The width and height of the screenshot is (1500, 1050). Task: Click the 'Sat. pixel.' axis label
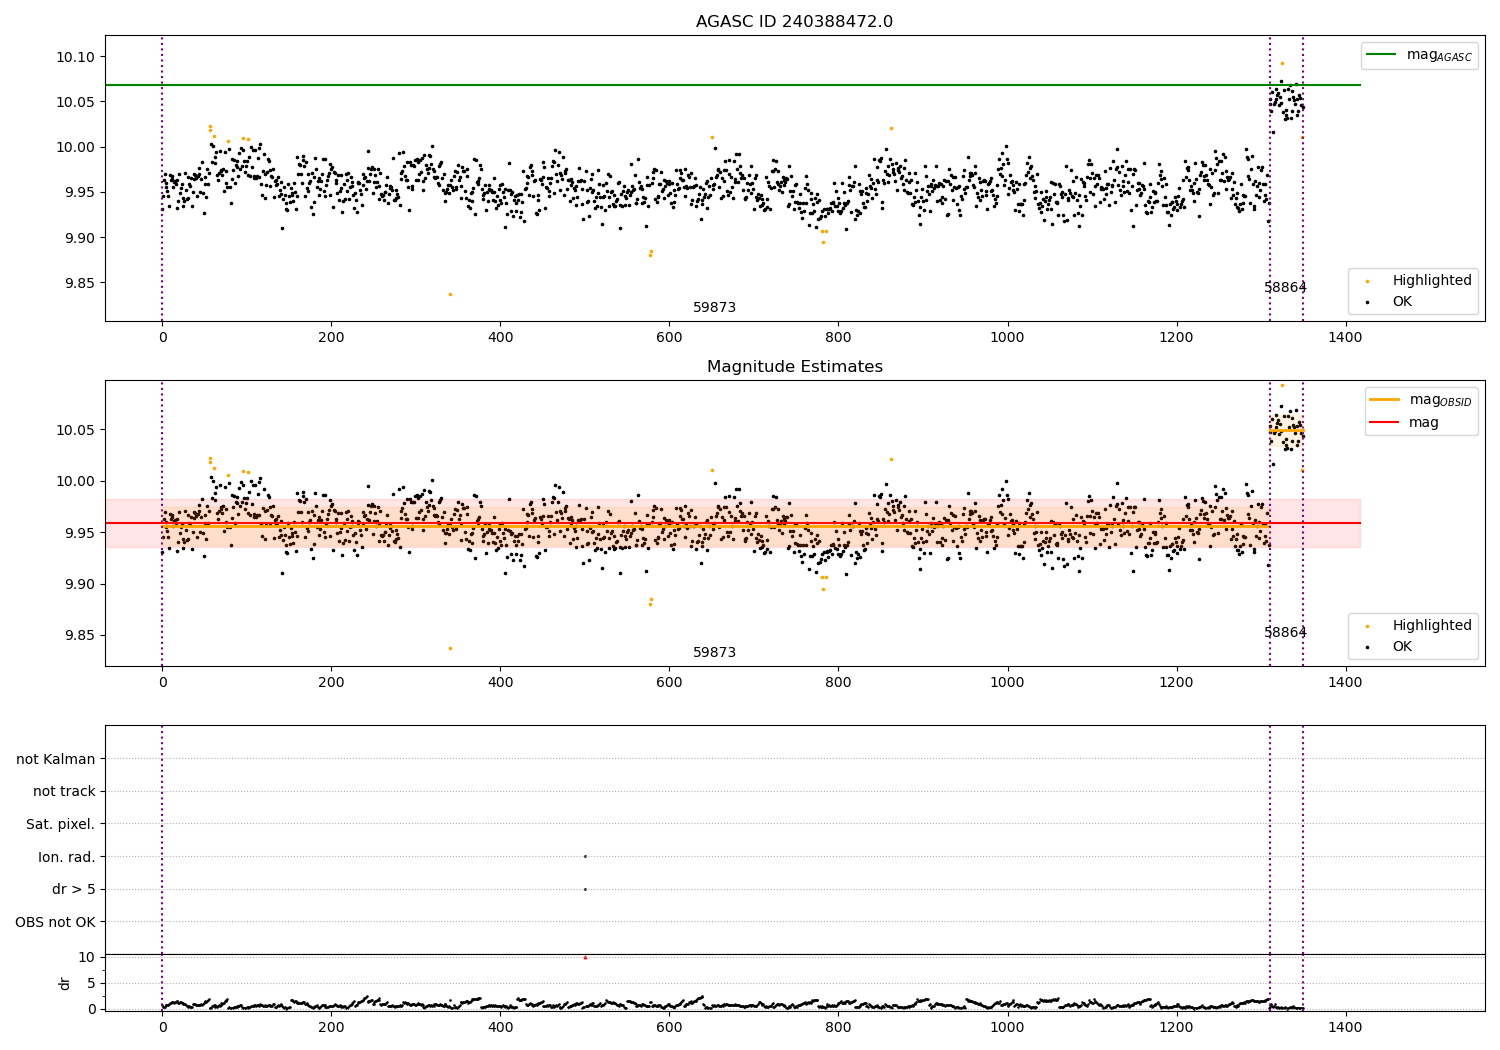pyautogui.click(x=61, y=825)
